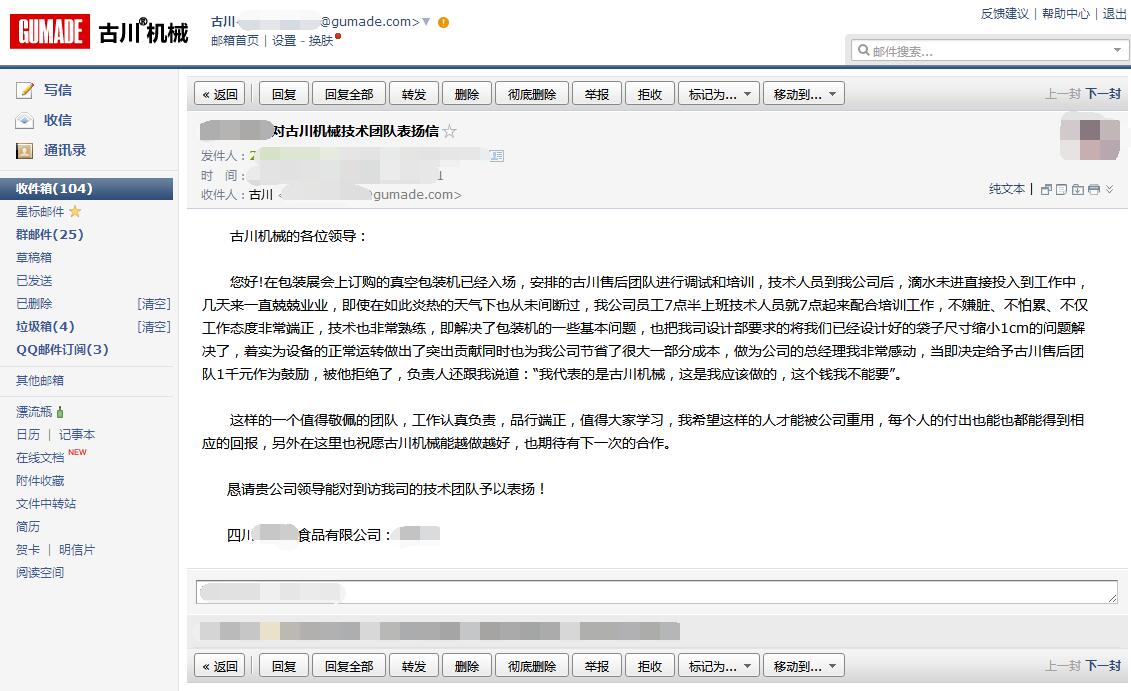Viewport: 1131px width, 691px height.
Task: Click [清空] beside 垃圾箱(4)
Action: 154,327
